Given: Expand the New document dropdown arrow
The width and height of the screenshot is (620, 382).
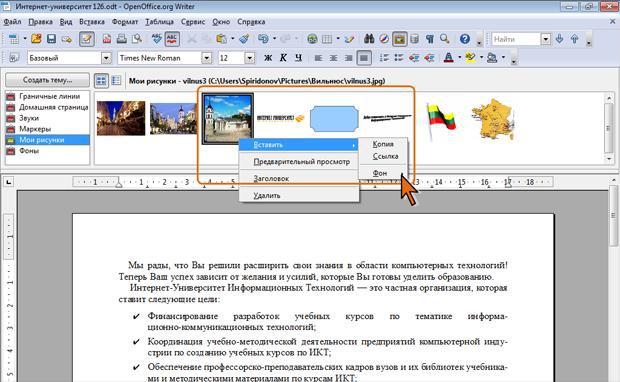Looking at the screenshot, I should 25,39.
